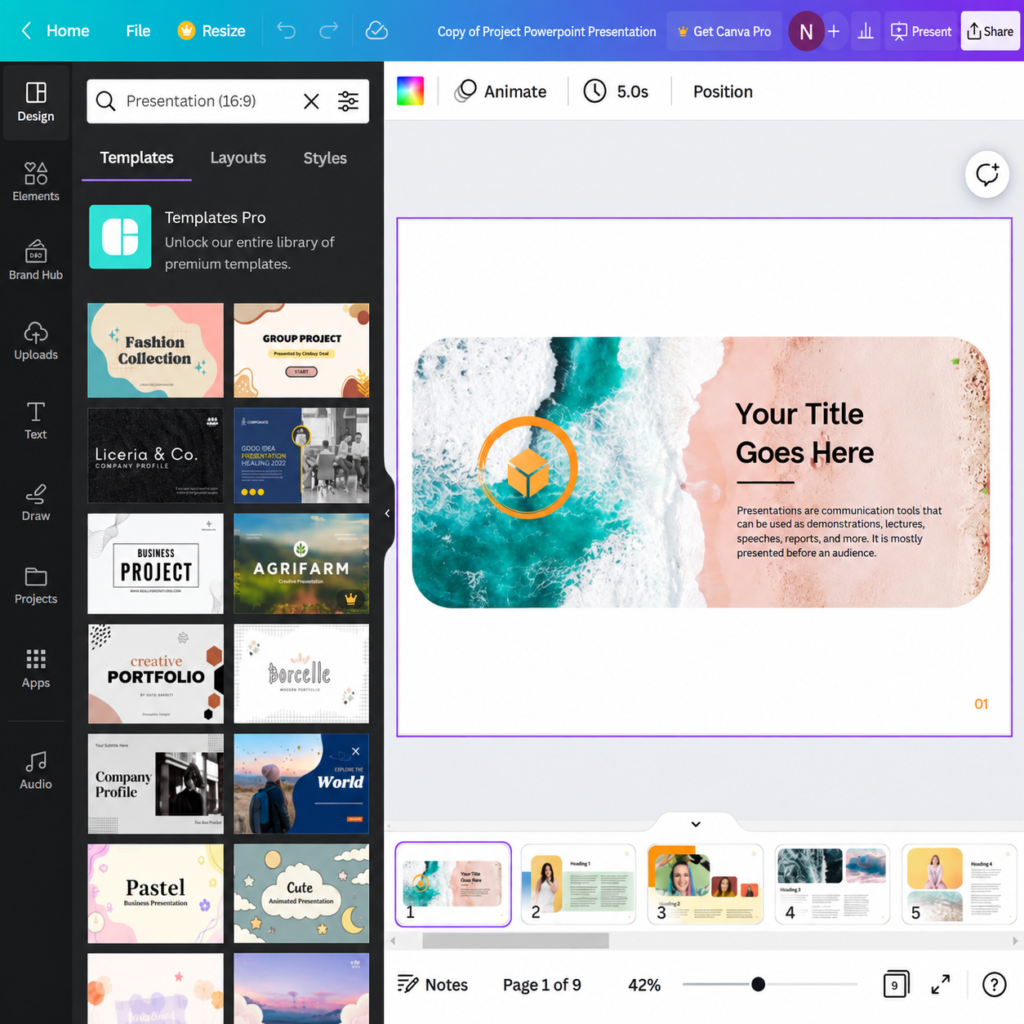Select page 3 thumbnail
Viewport: 1024px width, 1024px height.
pyautogui.click(x=705, y=884)
